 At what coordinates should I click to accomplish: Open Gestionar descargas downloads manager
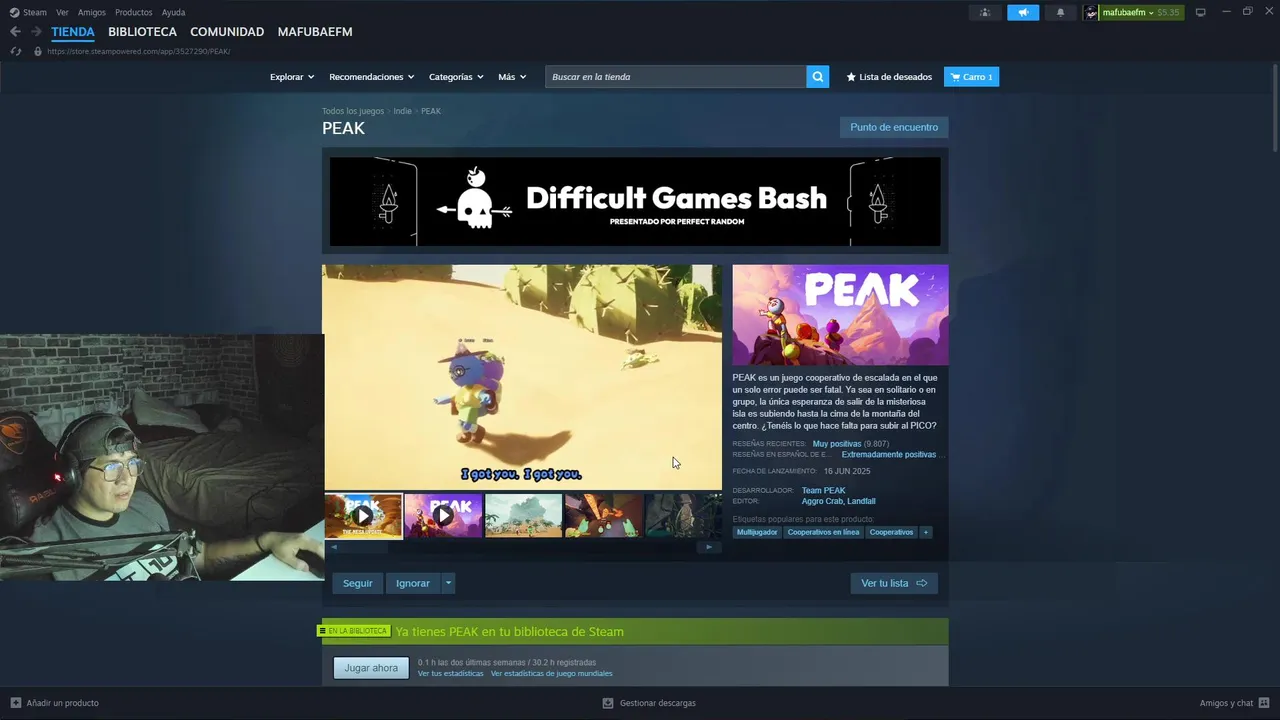tap(649, 703)
